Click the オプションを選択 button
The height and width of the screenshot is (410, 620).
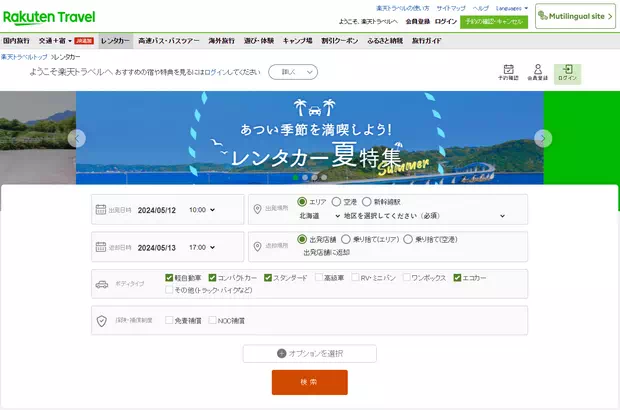(310, 353)
